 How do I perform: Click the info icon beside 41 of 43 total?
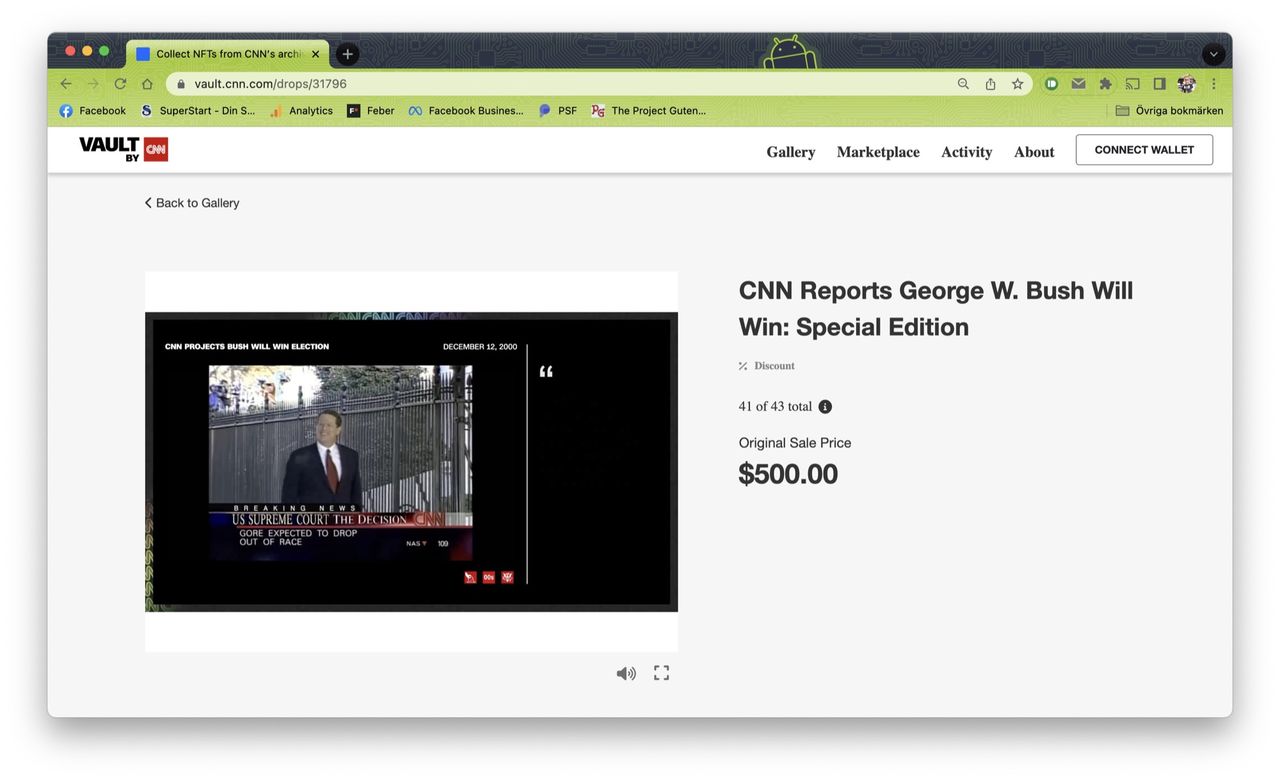(x=825, y=407)
